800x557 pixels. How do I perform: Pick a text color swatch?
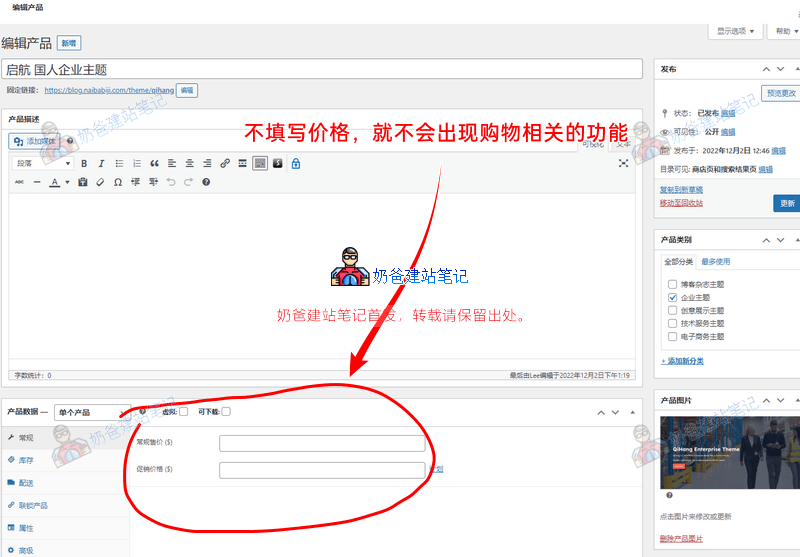point(55,182)
